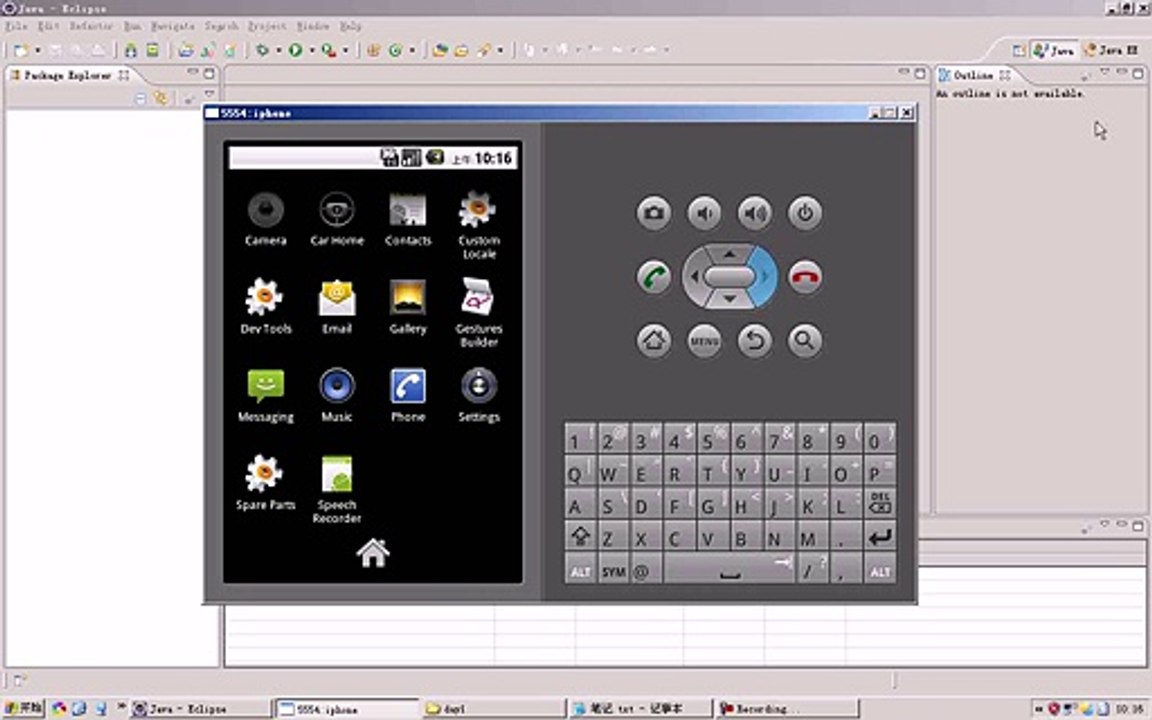Click the @ key on emulator keyboard

[x=645, y=570]
